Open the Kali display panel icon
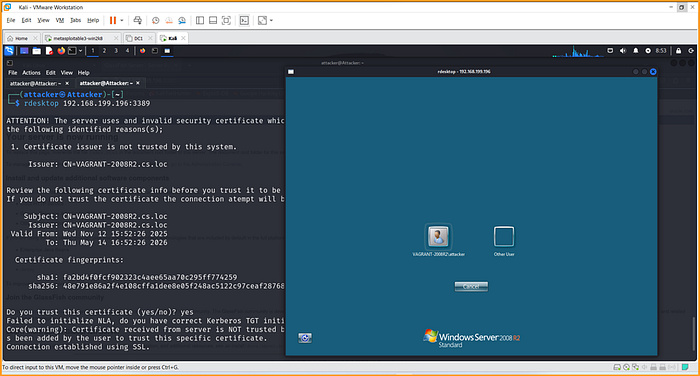700x376 pixels. click(610, 51)
